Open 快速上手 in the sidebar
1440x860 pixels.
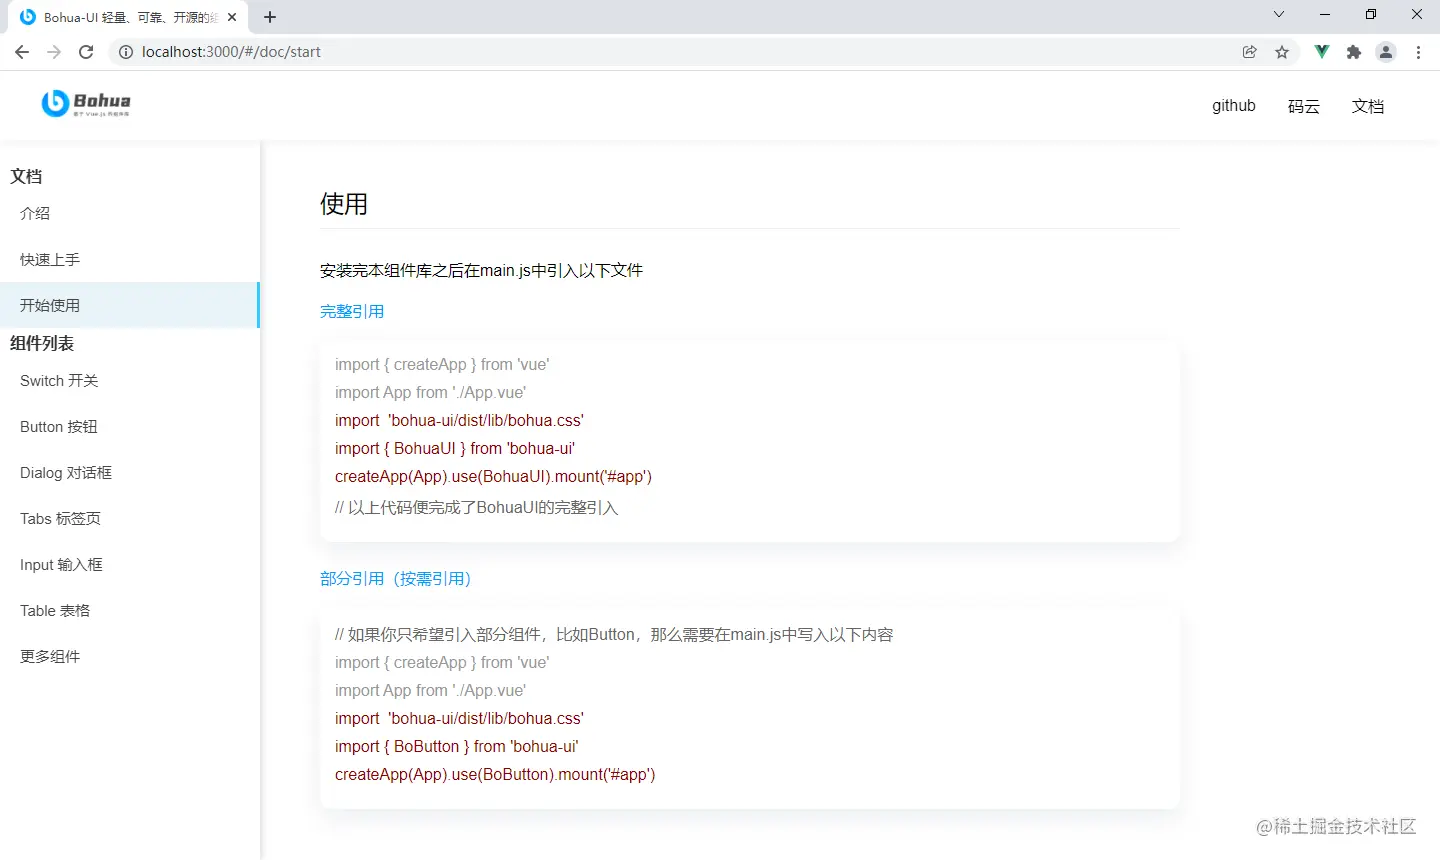(130, 259)
